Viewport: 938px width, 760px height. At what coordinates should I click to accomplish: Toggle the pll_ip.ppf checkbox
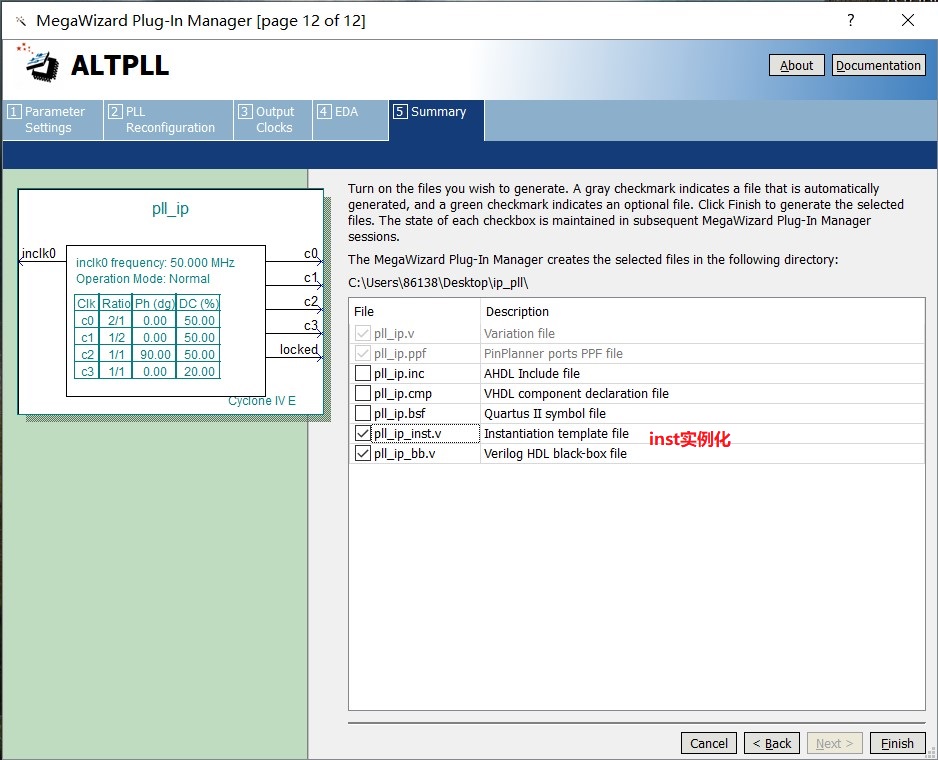click(363, 353)
